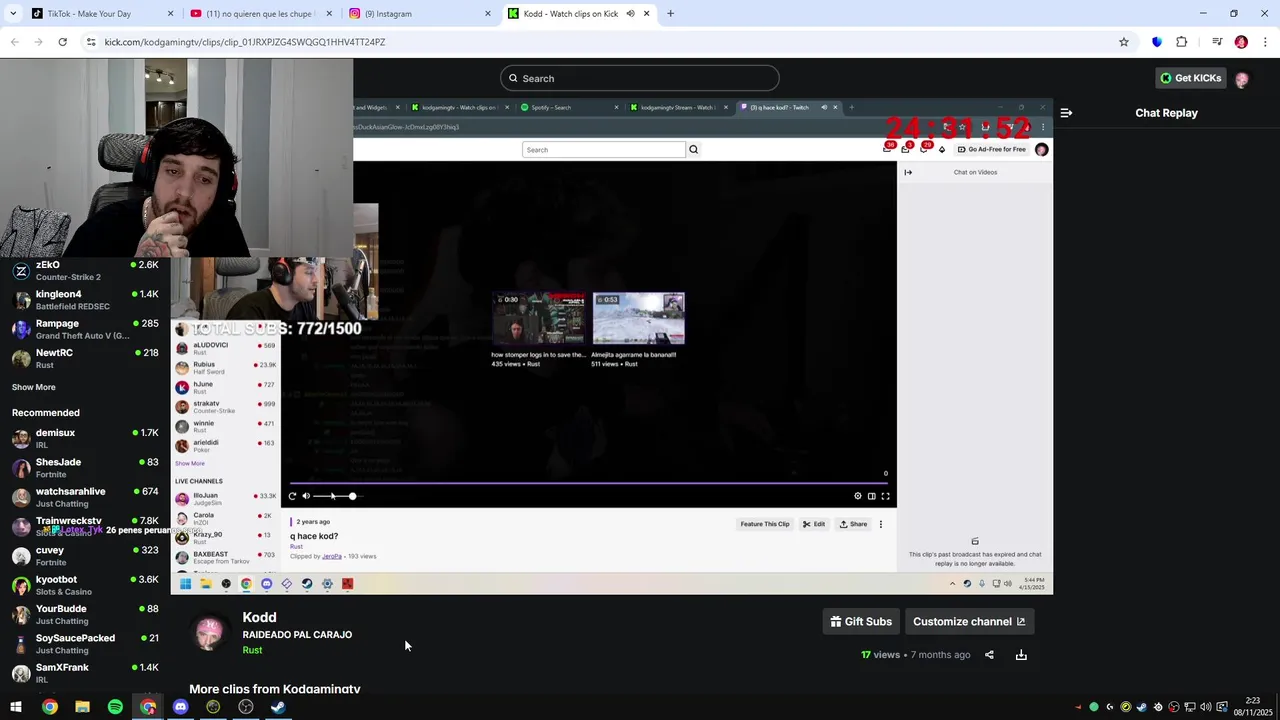Viewport: 1280px width, 720px height.
Task: Open the Almejita agarrame la banana thumbnail
Action: [x=638, y=318]
